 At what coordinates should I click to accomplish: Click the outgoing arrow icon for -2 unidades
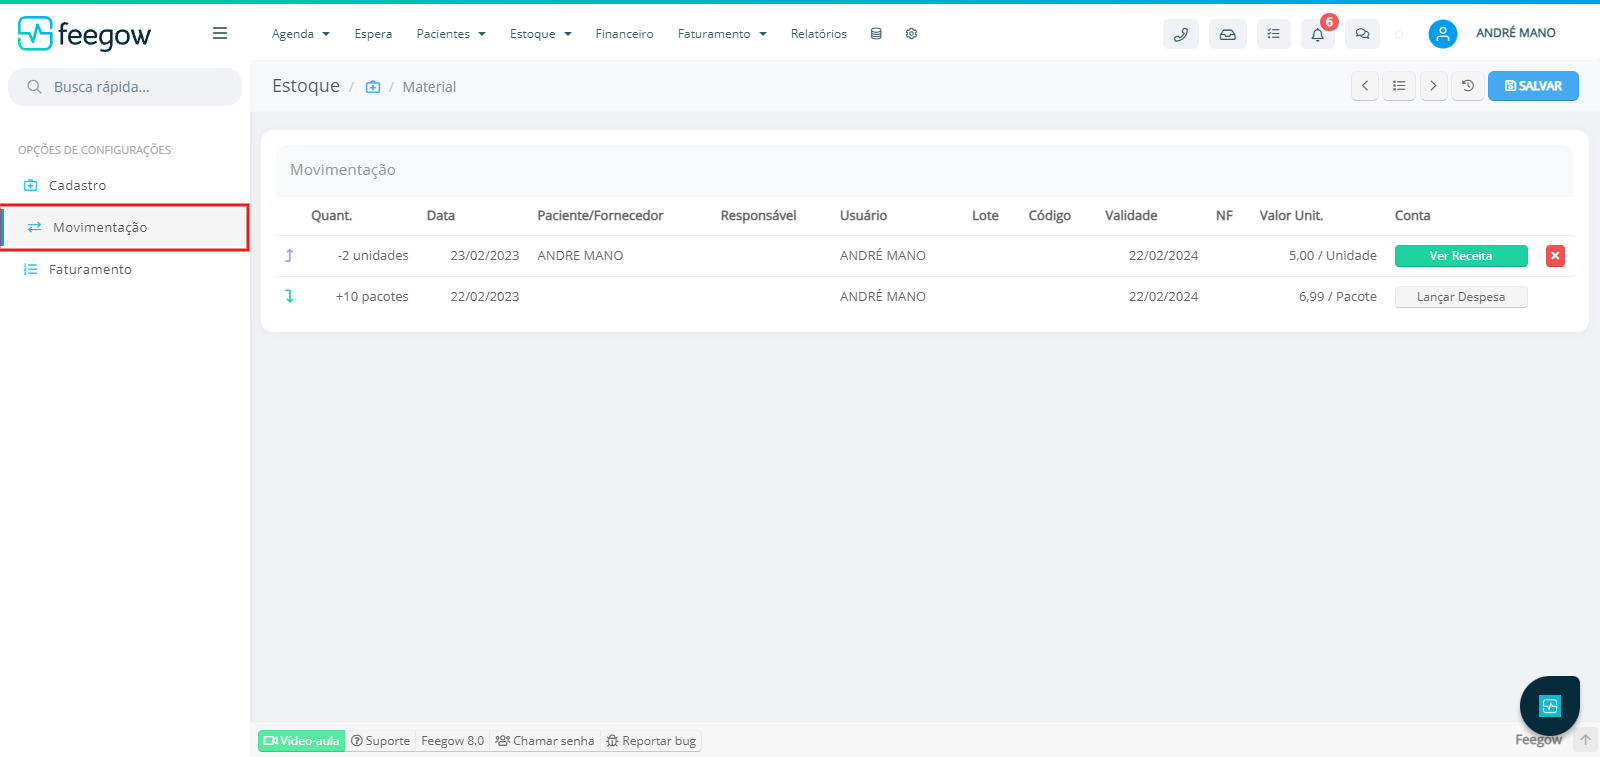[289, 255]
